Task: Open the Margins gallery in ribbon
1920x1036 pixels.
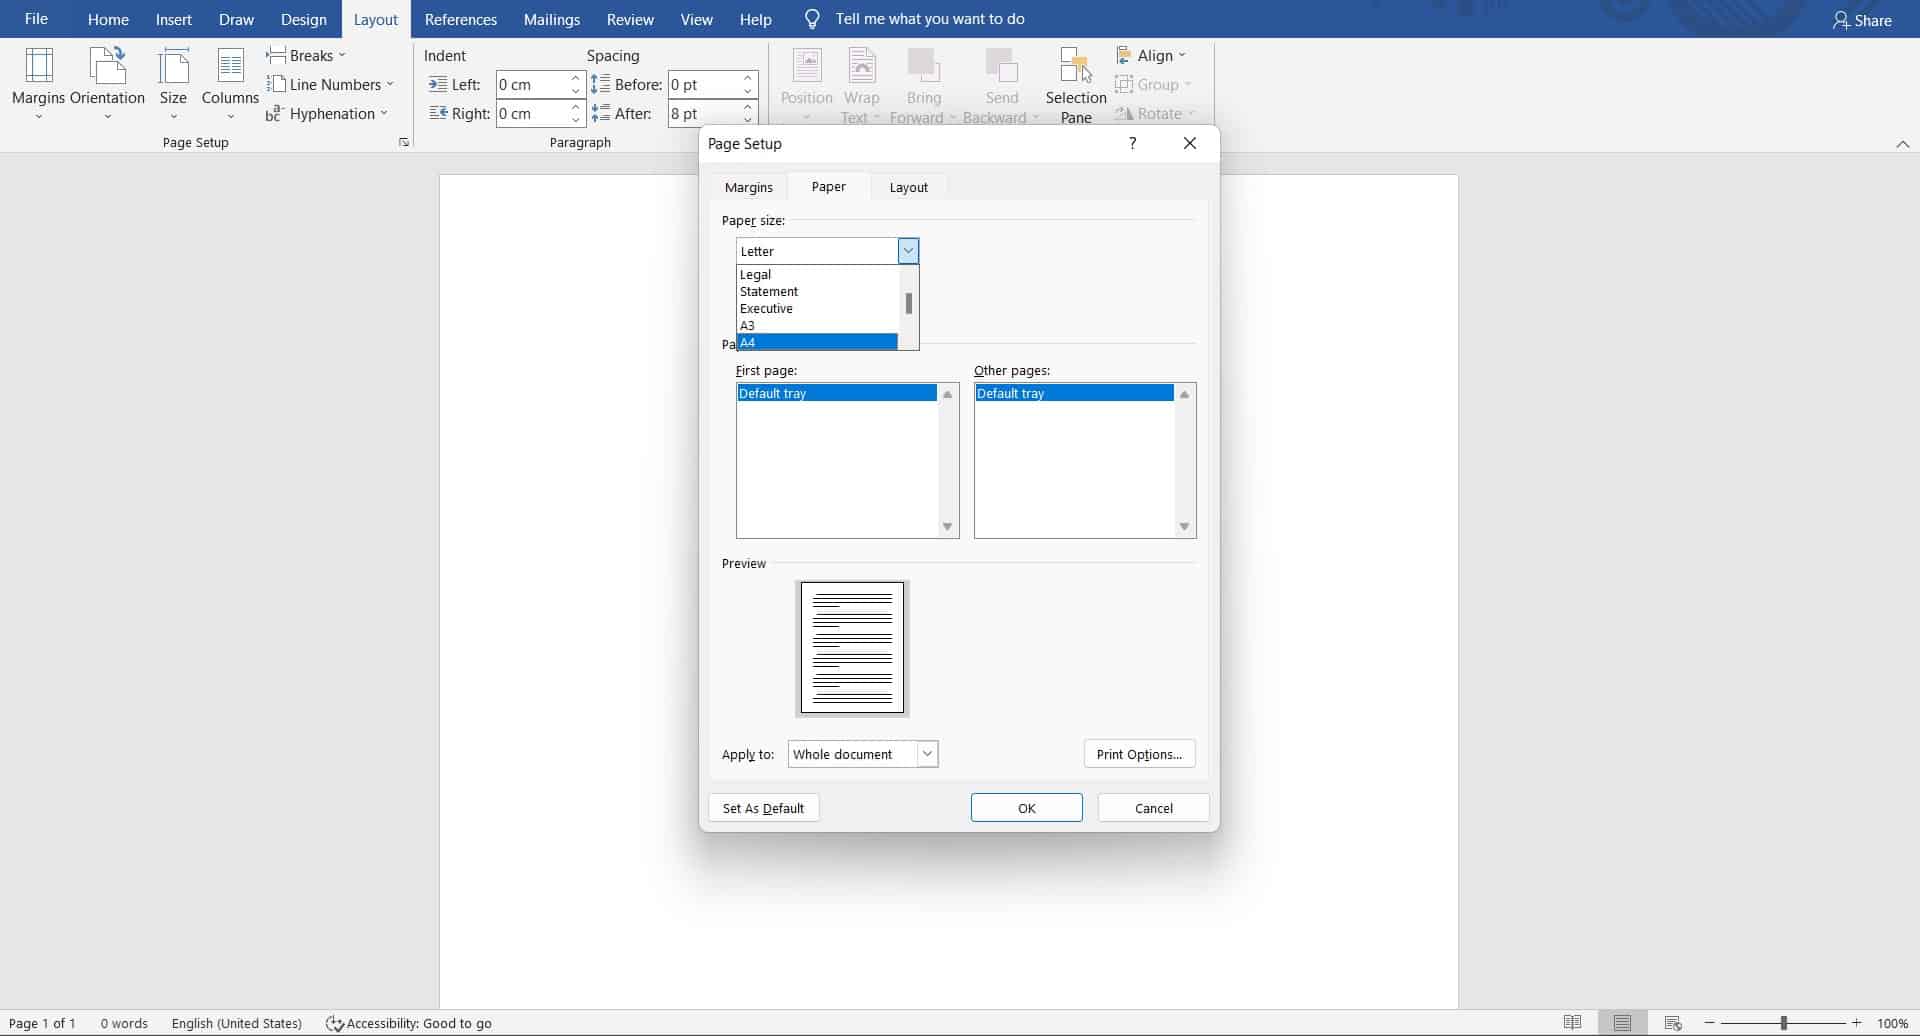Action: click(x=38, y=84)
